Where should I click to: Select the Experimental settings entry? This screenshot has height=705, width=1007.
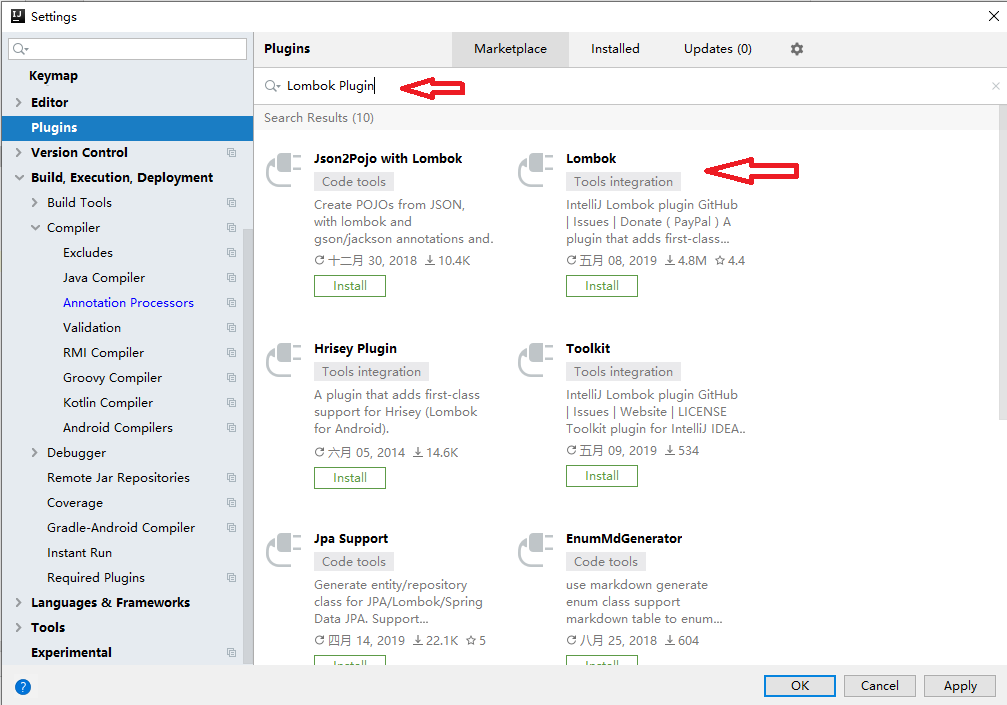tap(71, 653)
